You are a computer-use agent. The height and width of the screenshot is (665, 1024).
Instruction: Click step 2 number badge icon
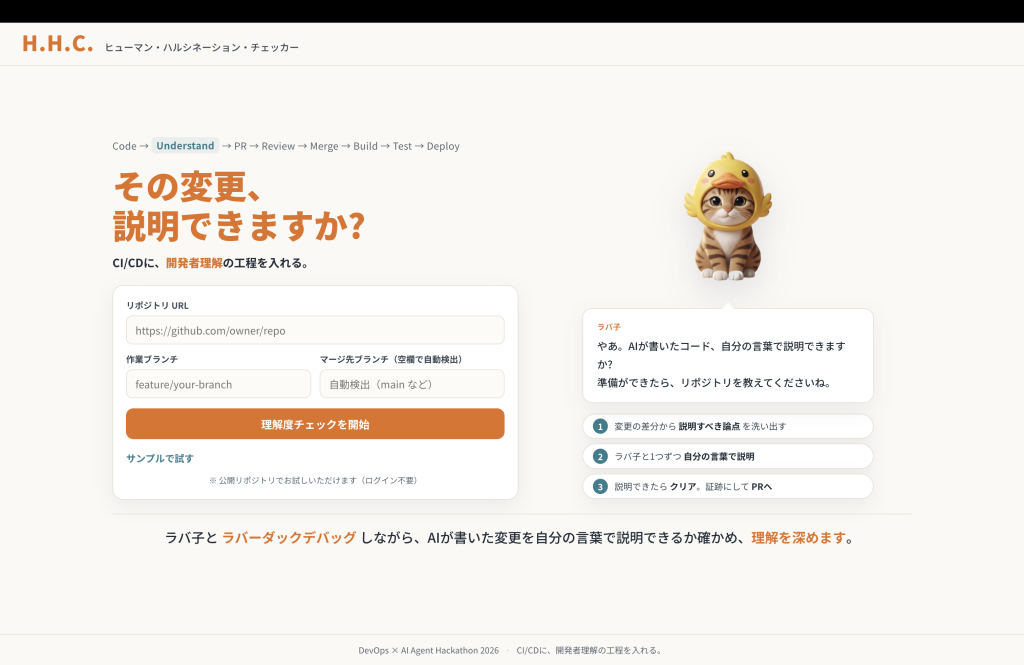(x=600, y=457)
